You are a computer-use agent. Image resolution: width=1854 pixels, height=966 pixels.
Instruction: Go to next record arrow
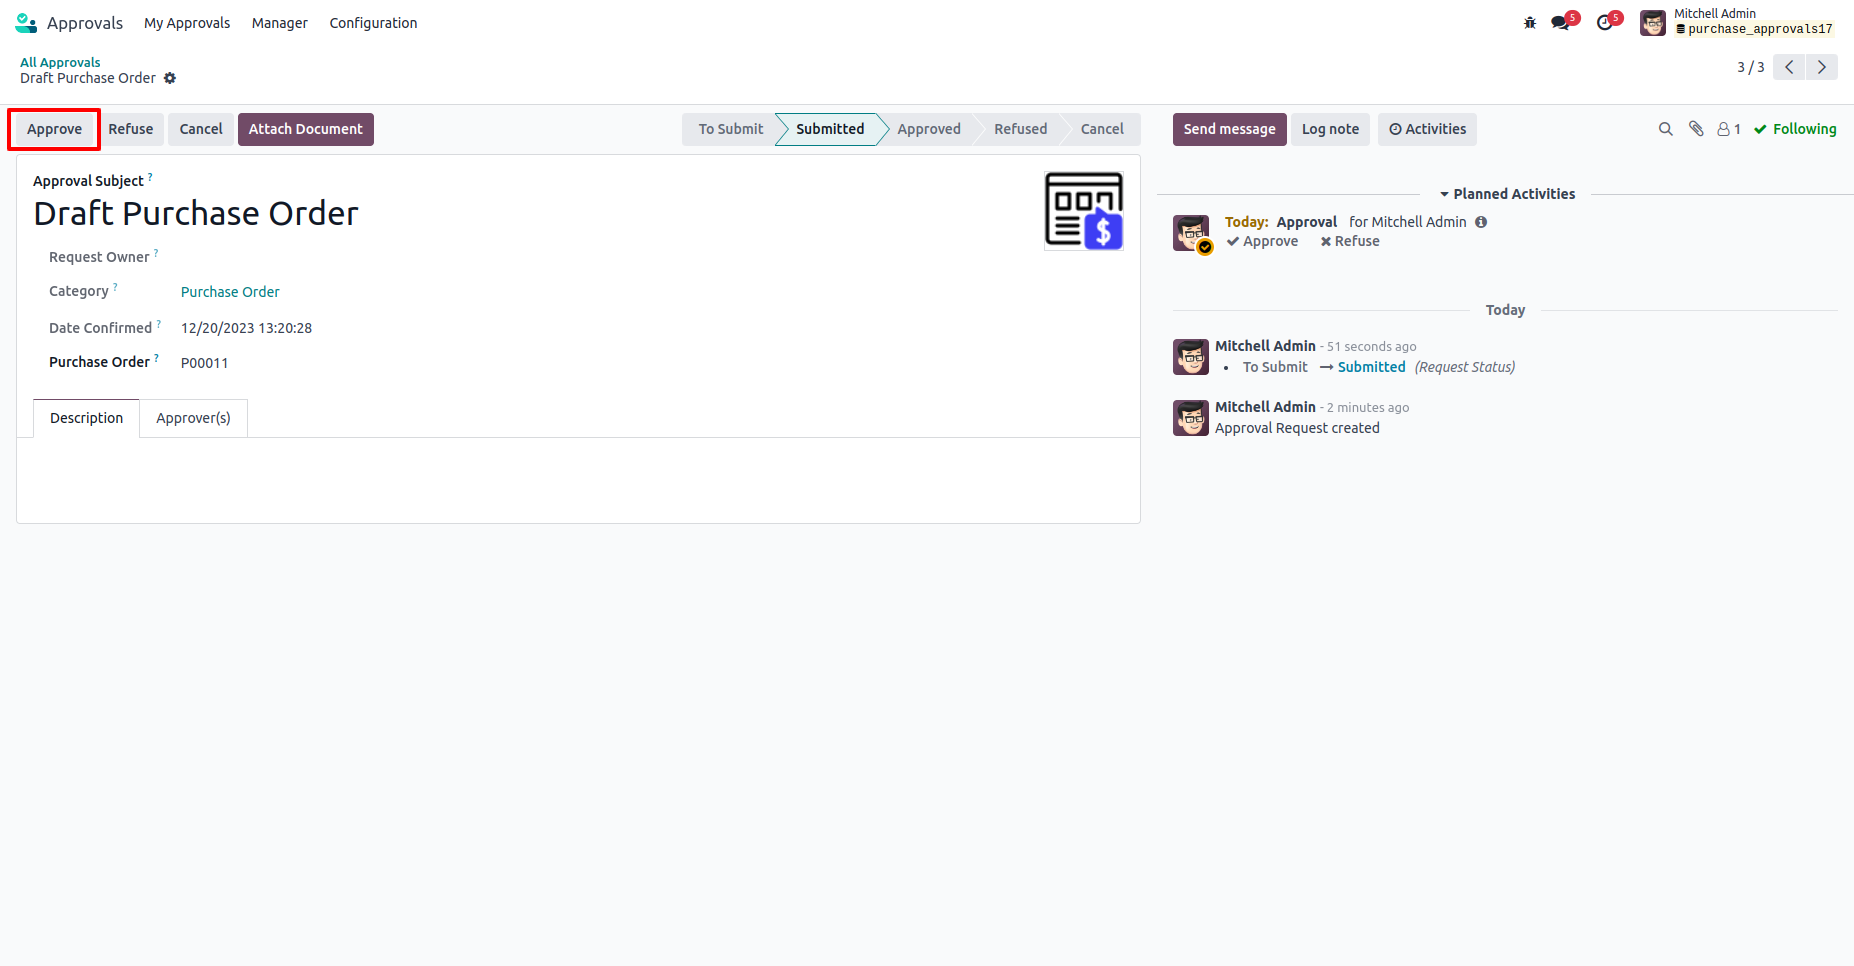[x=1822, y=67]
